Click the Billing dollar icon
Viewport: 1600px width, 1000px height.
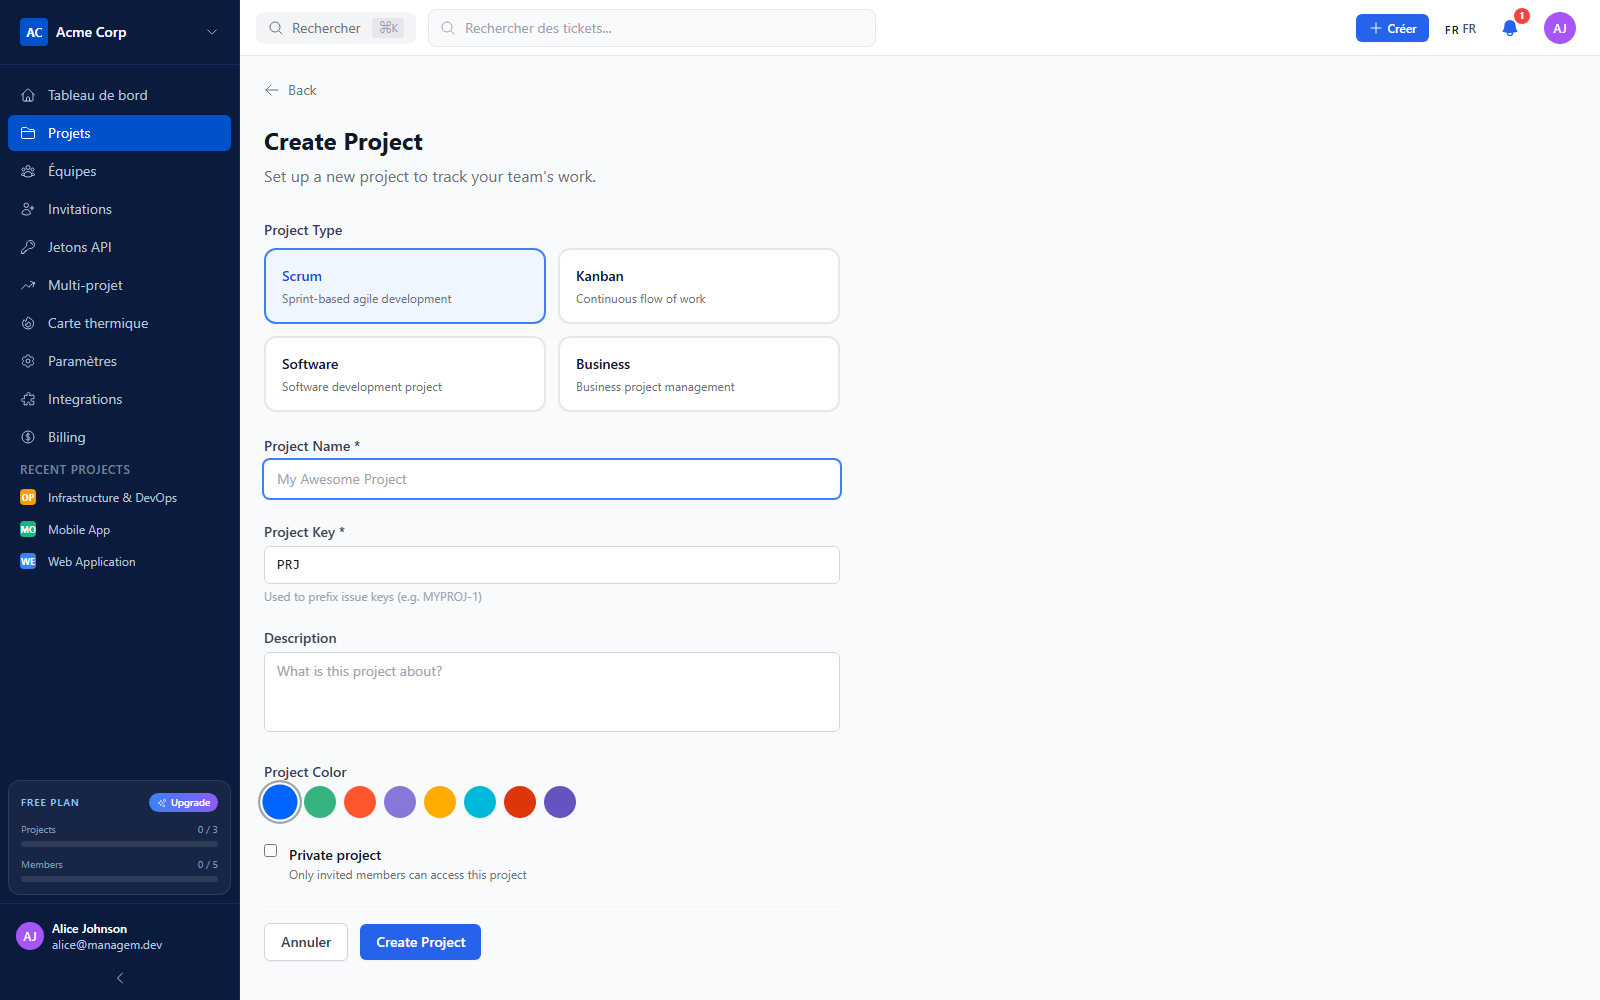[28, 437]
